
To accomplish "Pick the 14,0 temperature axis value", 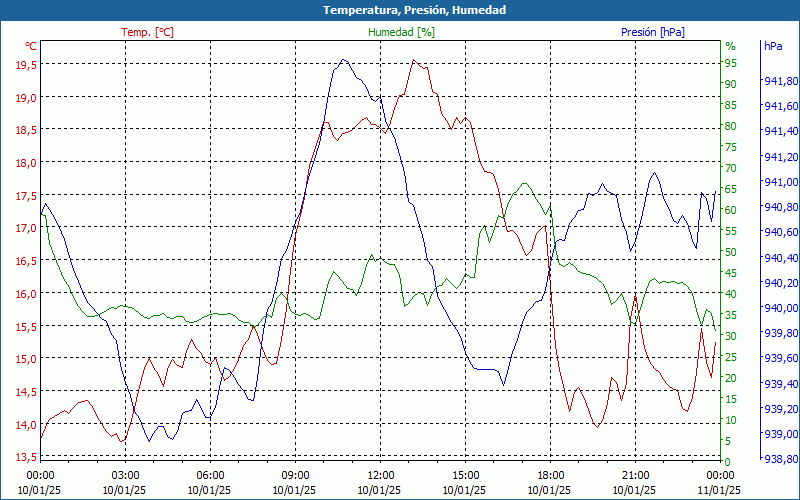I will click(x=27, y=424).
